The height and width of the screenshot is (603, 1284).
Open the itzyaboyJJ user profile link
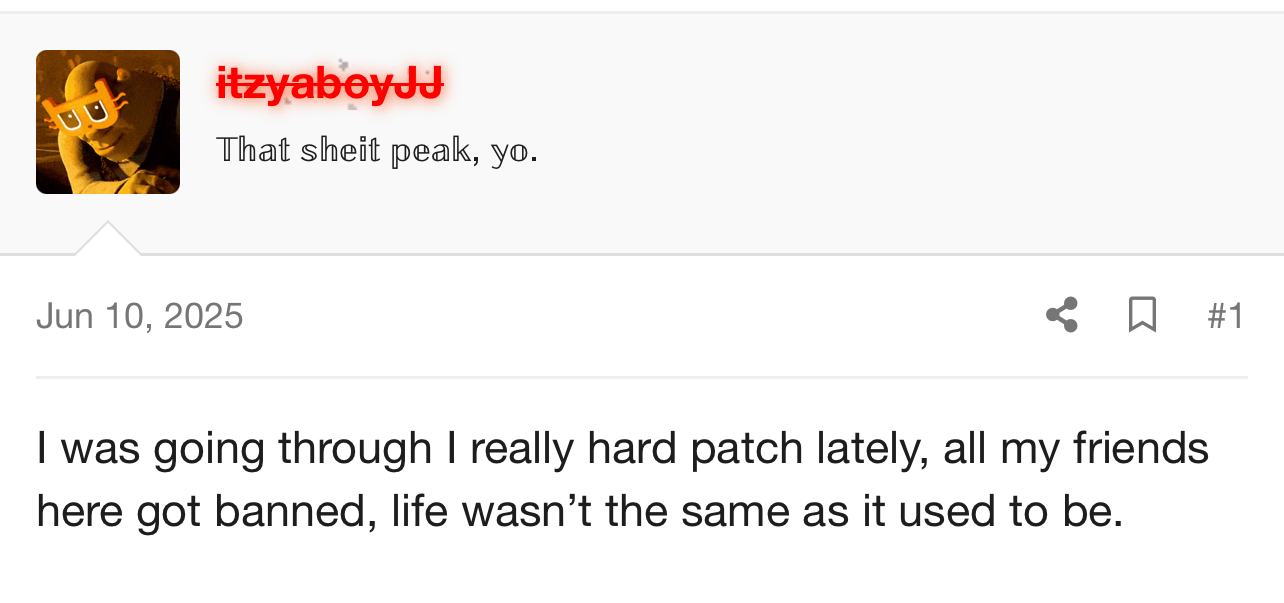click(330, 84)
